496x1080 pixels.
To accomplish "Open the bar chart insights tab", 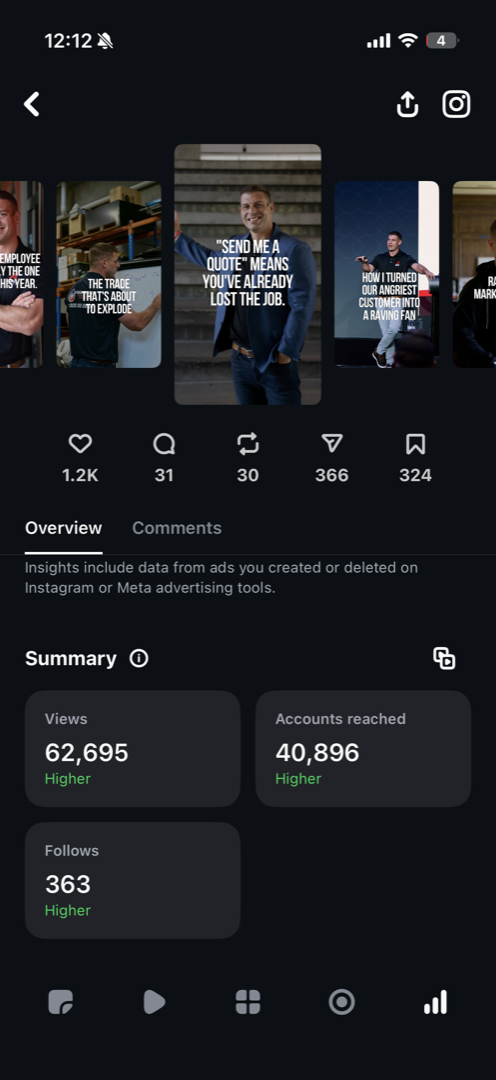I will (x=435, y=1002).
